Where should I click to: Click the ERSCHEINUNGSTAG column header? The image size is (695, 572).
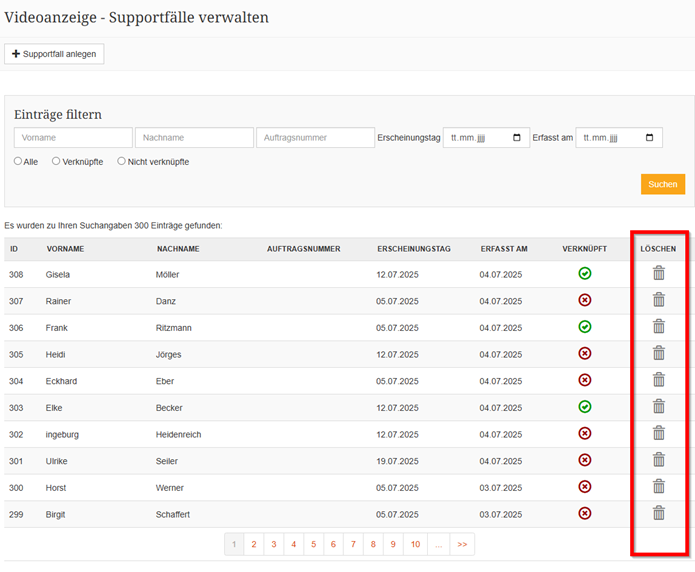click(x=414, y=249)
